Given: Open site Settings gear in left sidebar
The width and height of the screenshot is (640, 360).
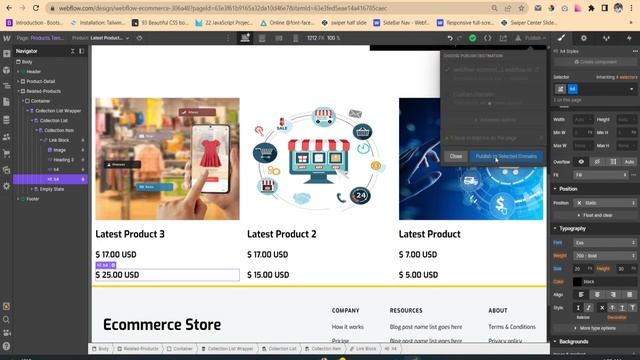Looking at the screenshot, I should click(x=7, y=186).
